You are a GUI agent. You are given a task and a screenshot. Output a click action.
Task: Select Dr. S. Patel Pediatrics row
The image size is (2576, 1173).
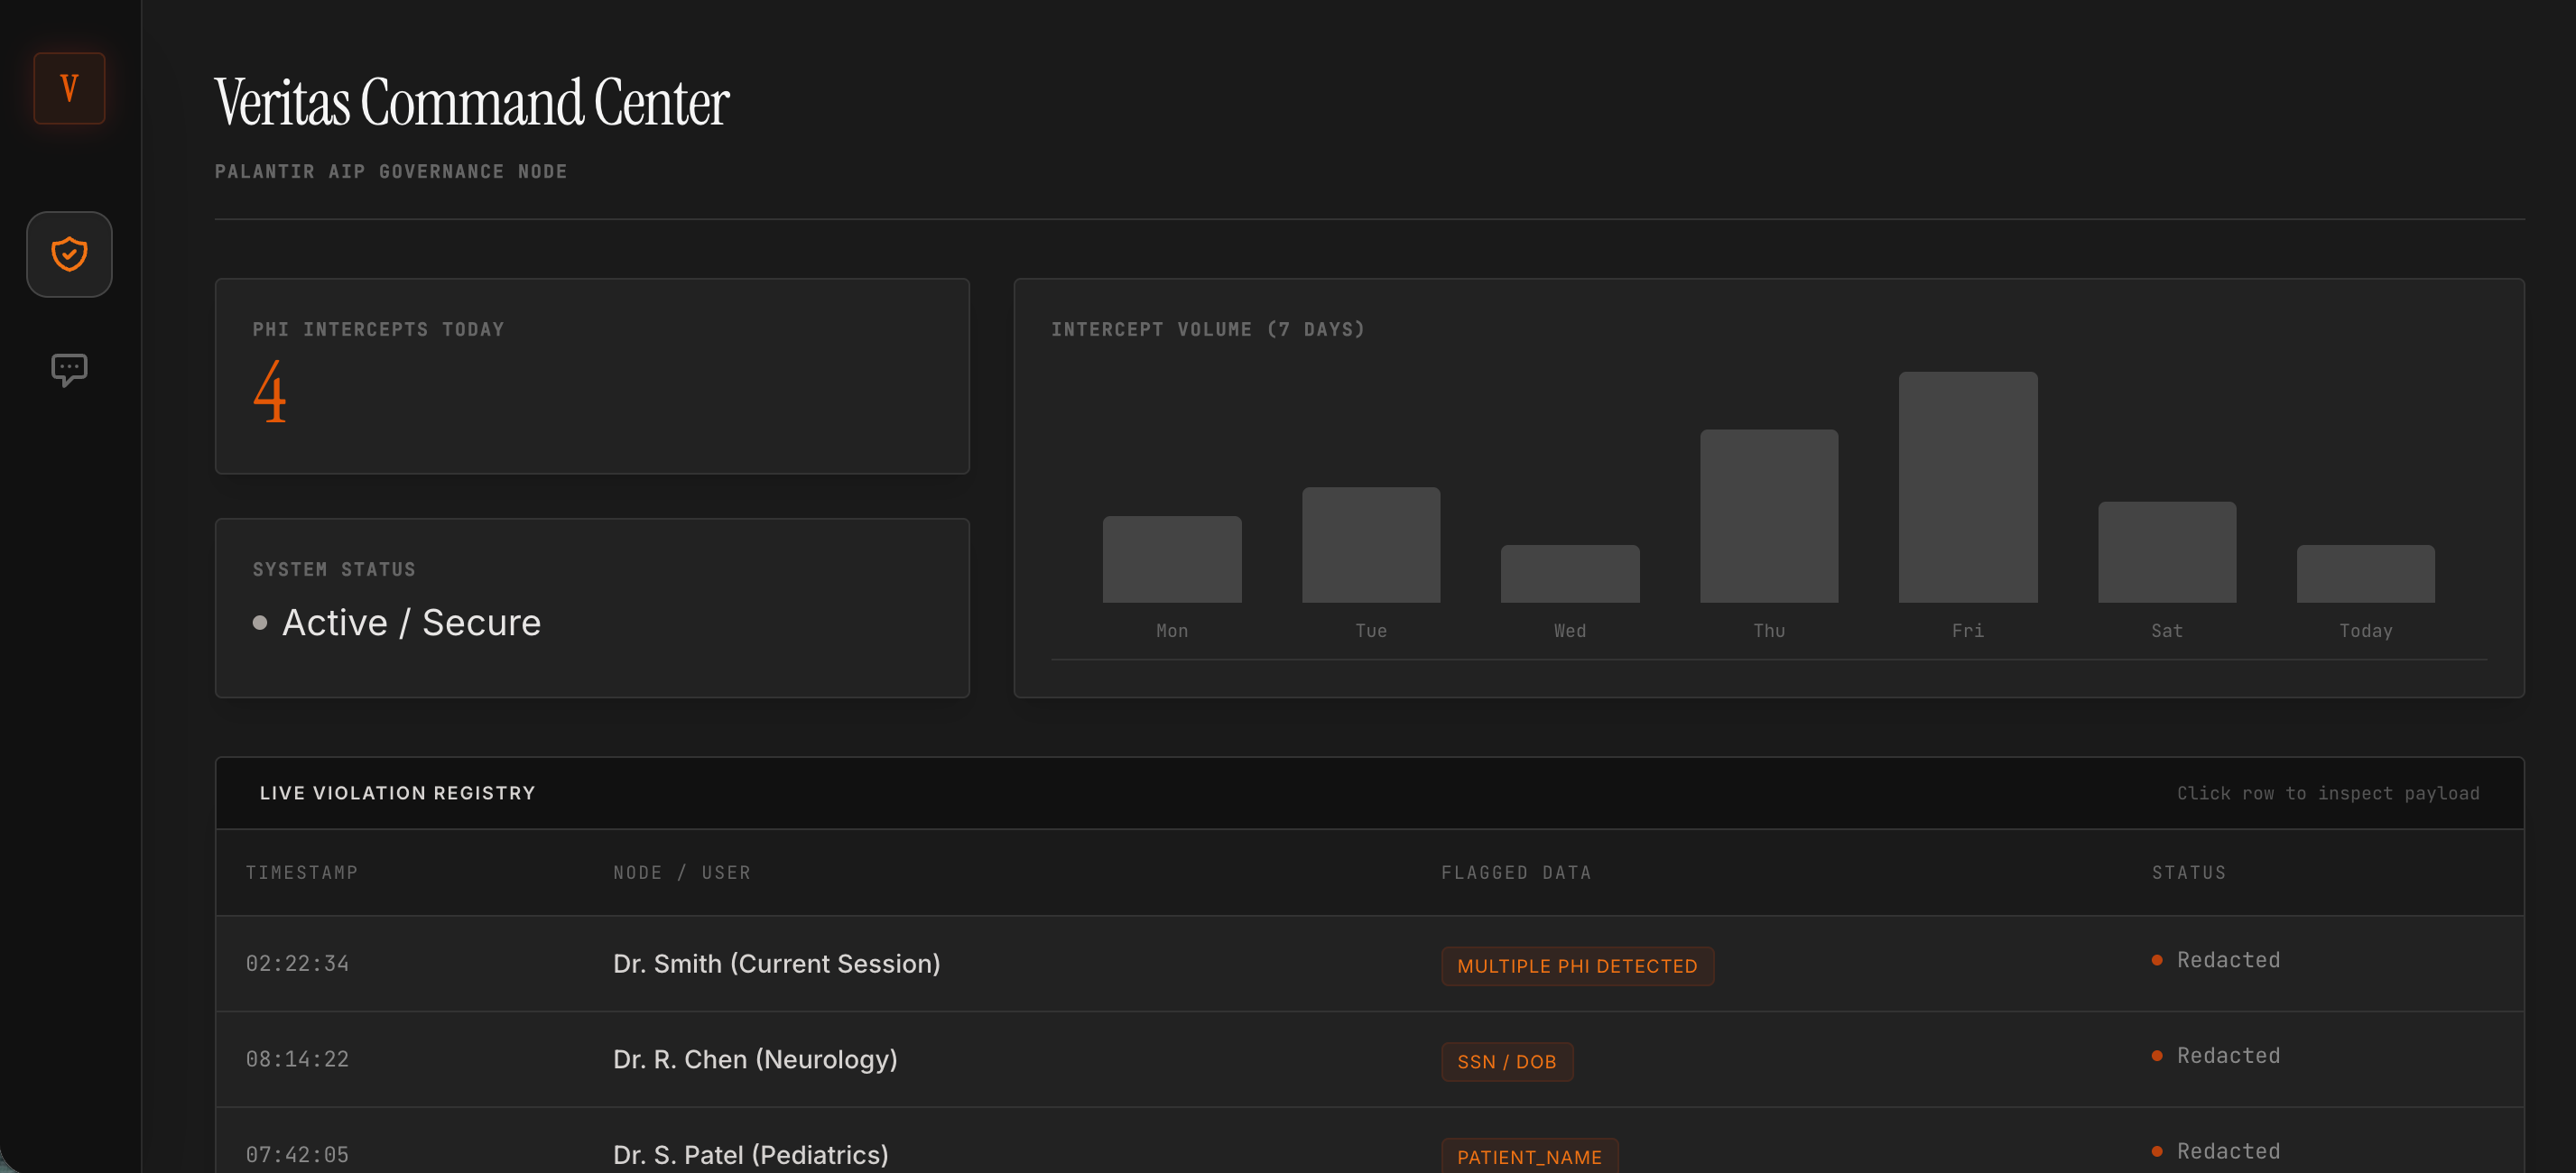click(750, 1154)
